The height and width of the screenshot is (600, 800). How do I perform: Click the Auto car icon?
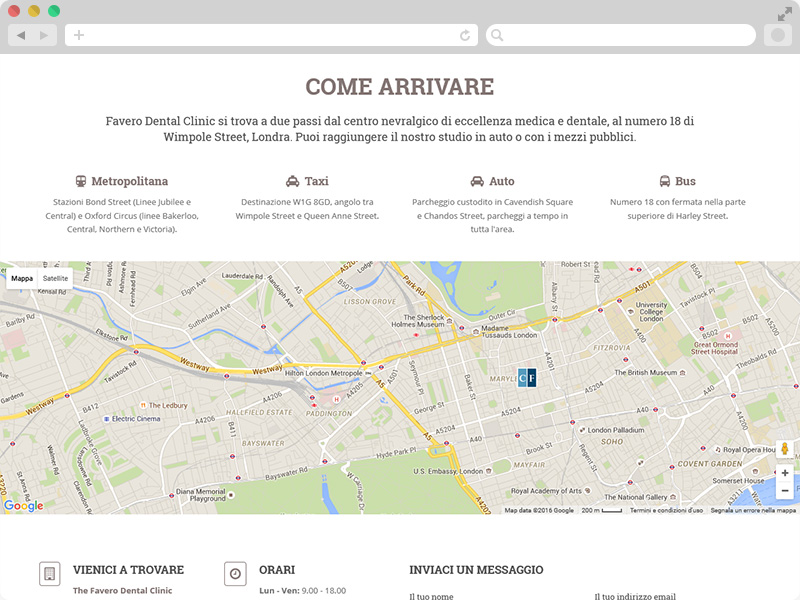point(477,181)
